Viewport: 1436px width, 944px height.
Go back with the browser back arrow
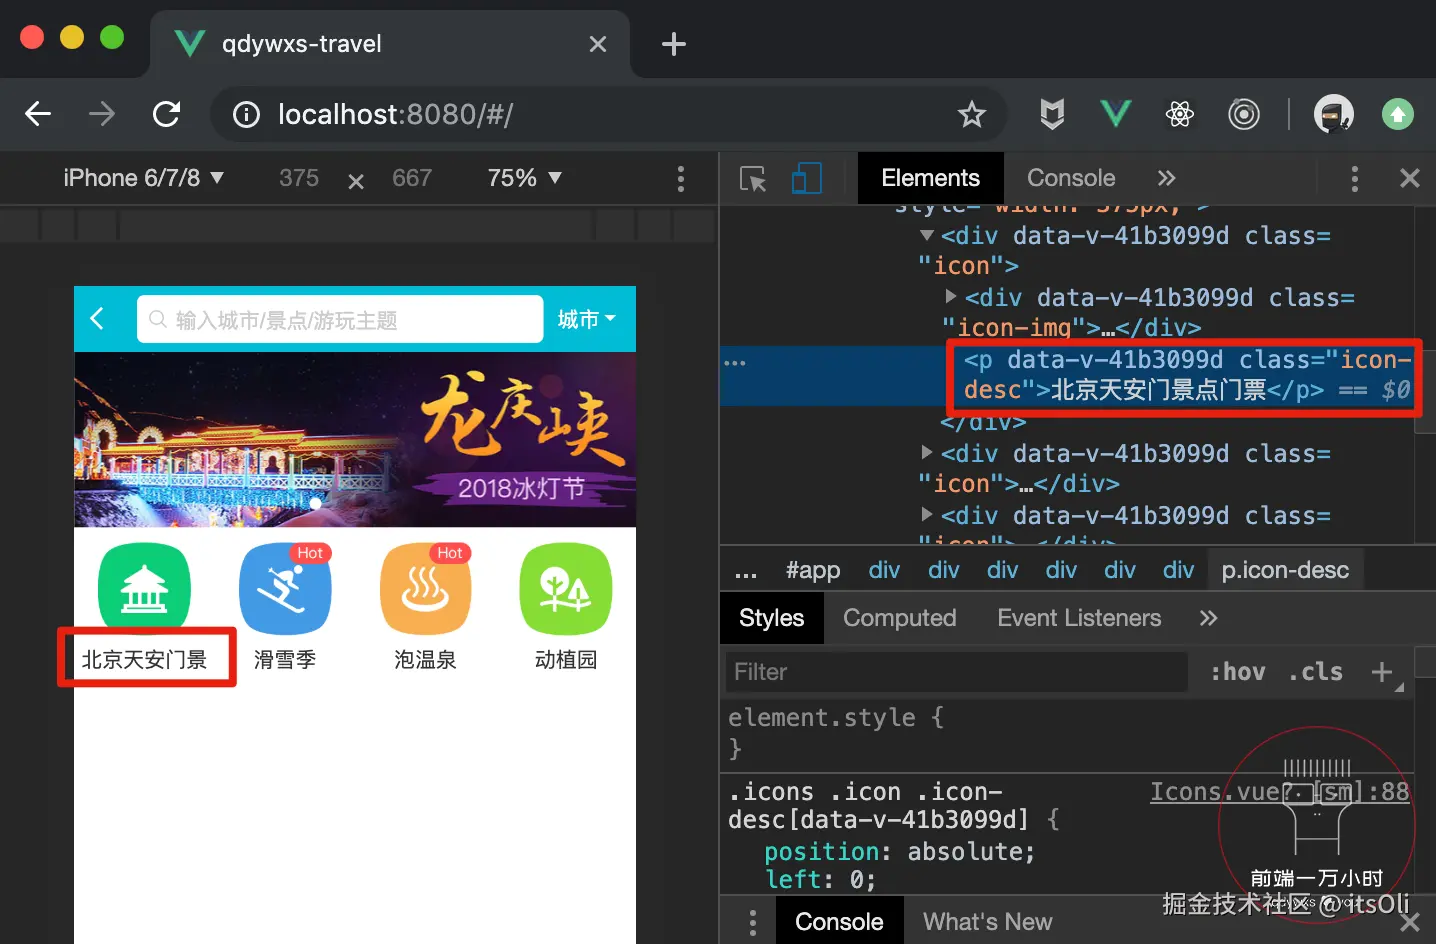click(38, 114)
